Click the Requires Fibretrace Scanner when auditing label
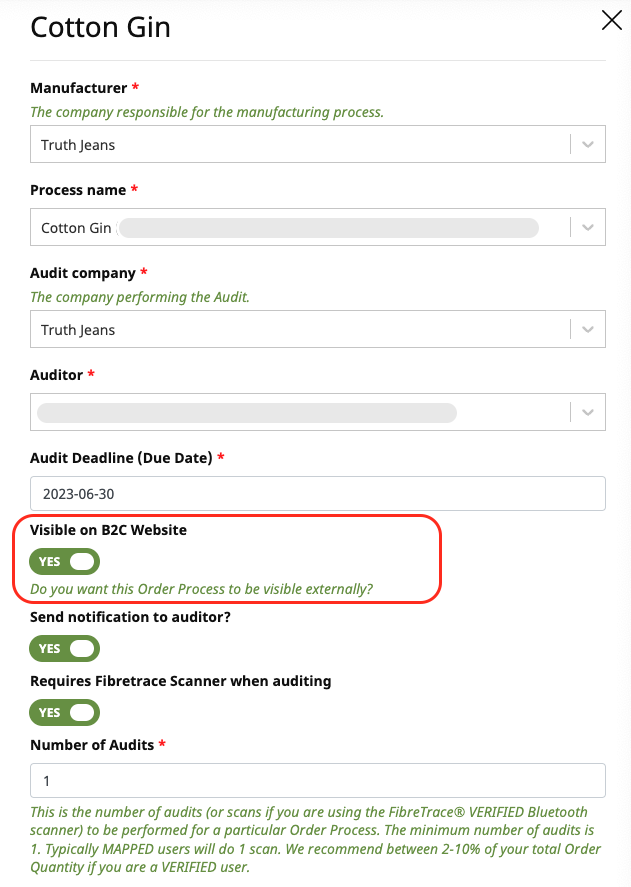The height and width of the screenshot is (887, 631). (x=181, y=681)
